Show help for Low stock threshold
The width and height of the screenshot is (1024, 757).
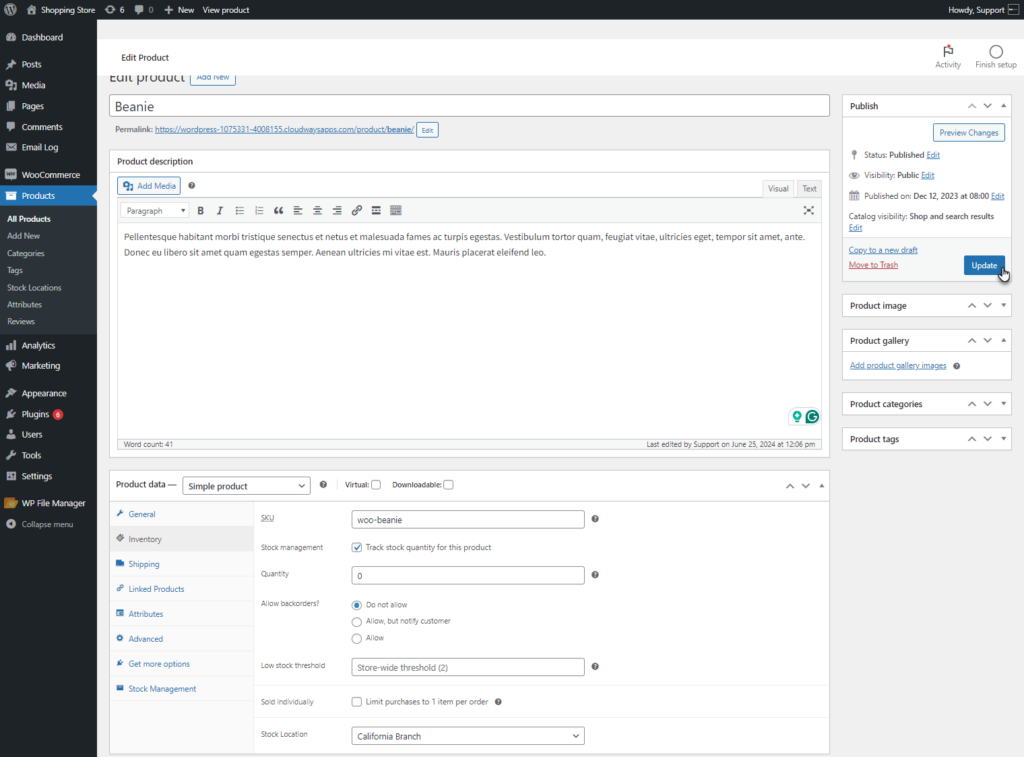pyautogui.click(x=595, y=666)
